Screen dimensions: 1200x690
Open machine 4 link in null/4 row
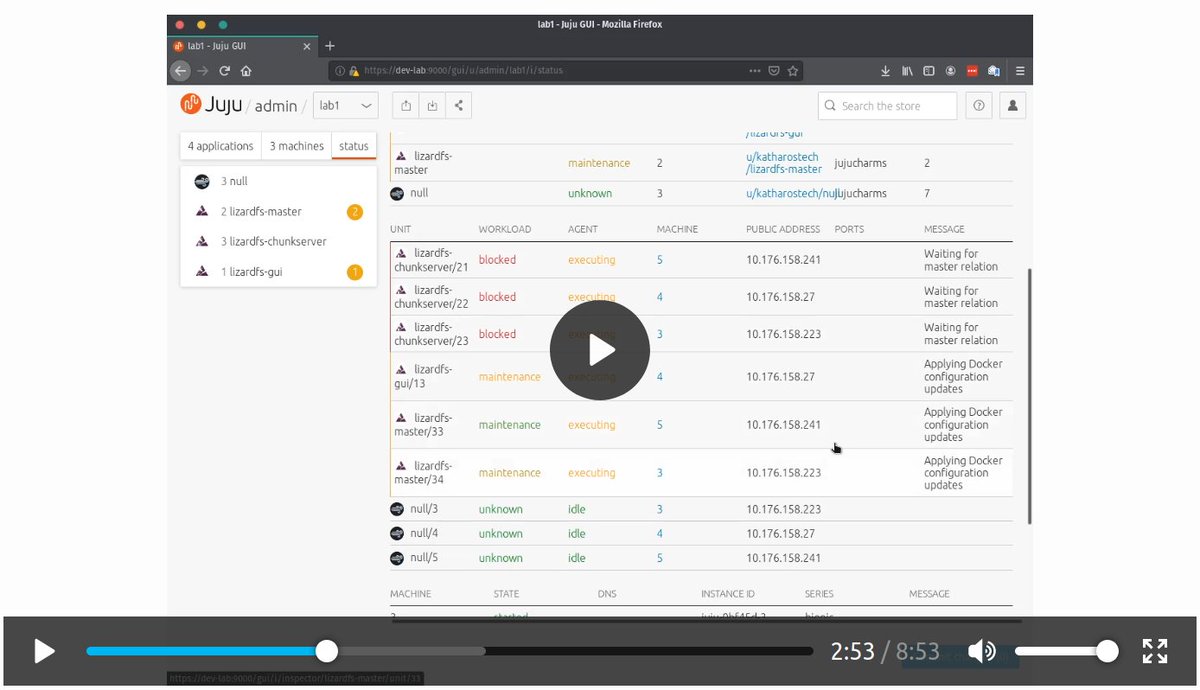tap(660, 534)
